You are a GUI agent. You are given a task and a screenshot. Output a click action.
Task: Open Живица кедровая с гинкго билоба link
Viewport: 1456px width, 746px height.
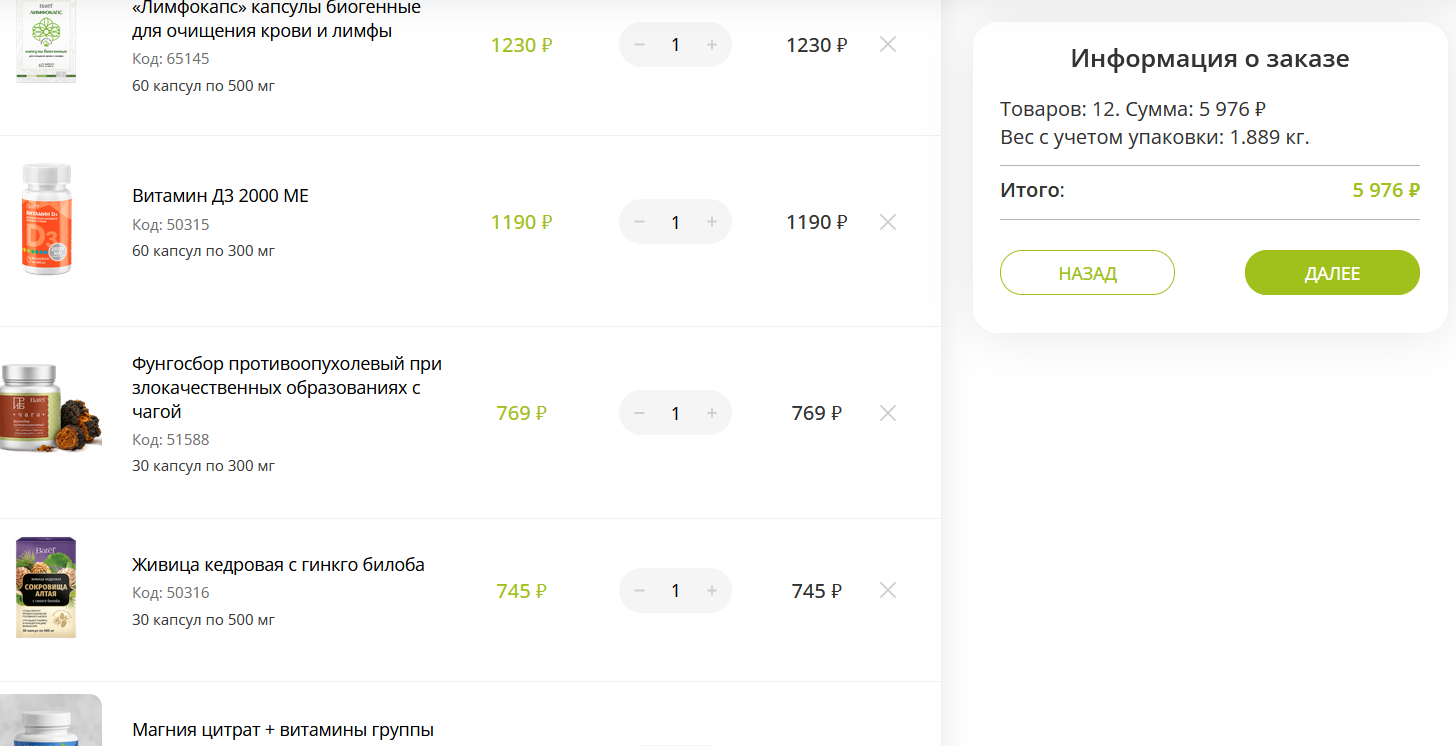(278, 565)
